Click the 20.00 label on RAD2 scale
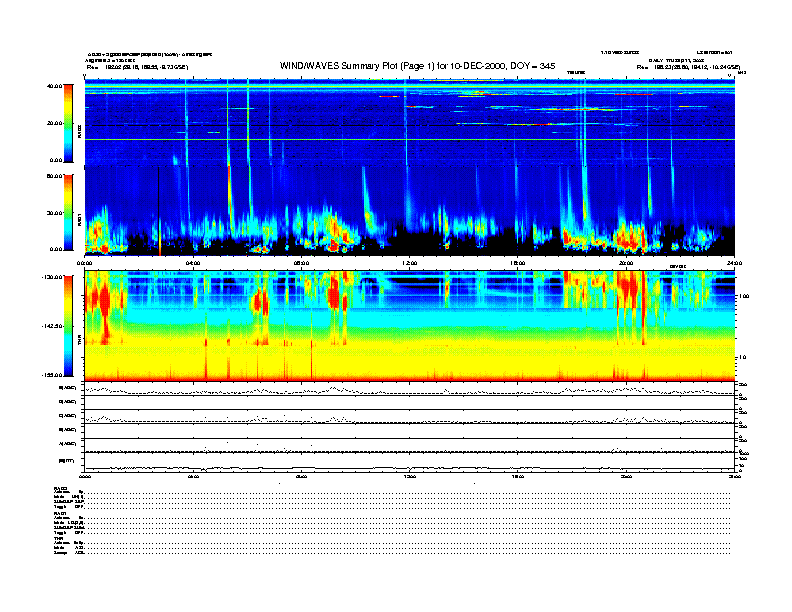Viewport: 792px width, 612px height. [x=54, y=123]
